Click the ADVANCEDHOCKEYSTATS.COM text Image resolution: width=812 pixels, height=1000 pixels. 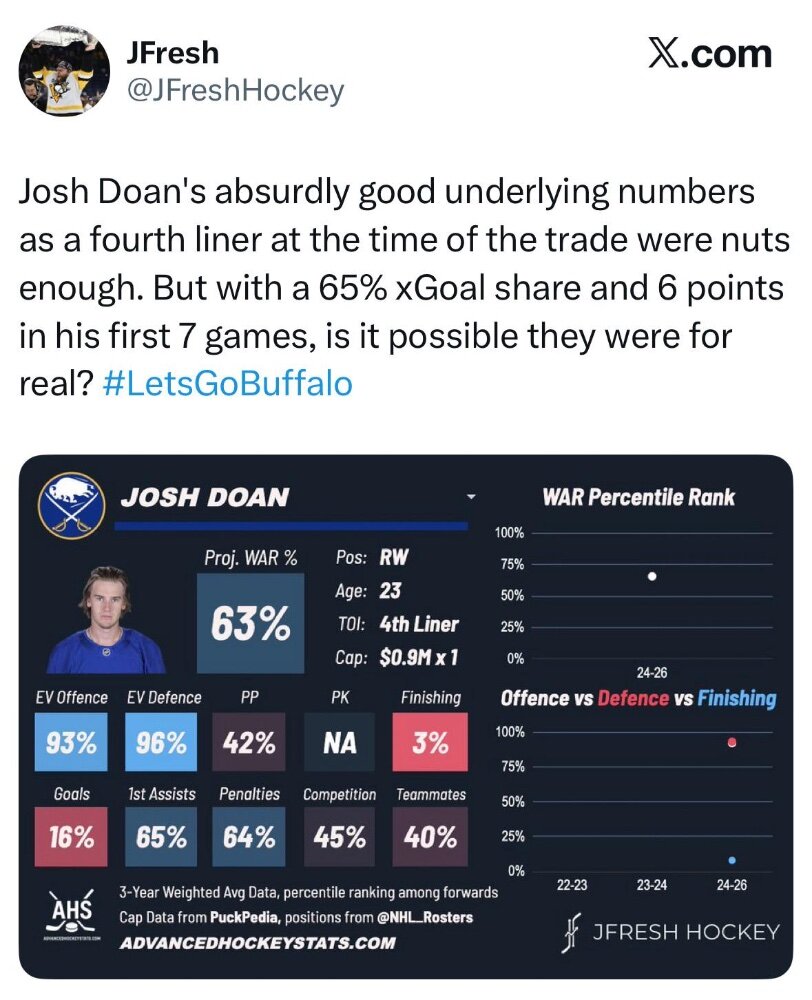point(257,942)
